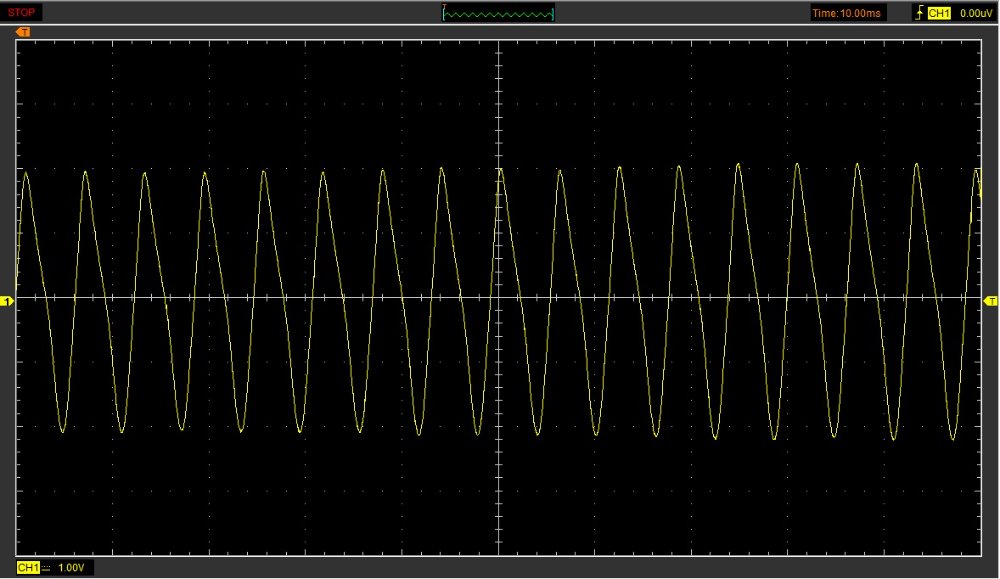Screen dimensions: 1000x579
Task: Select the rising edge trigger slope icon
Action: coord(920,12)
